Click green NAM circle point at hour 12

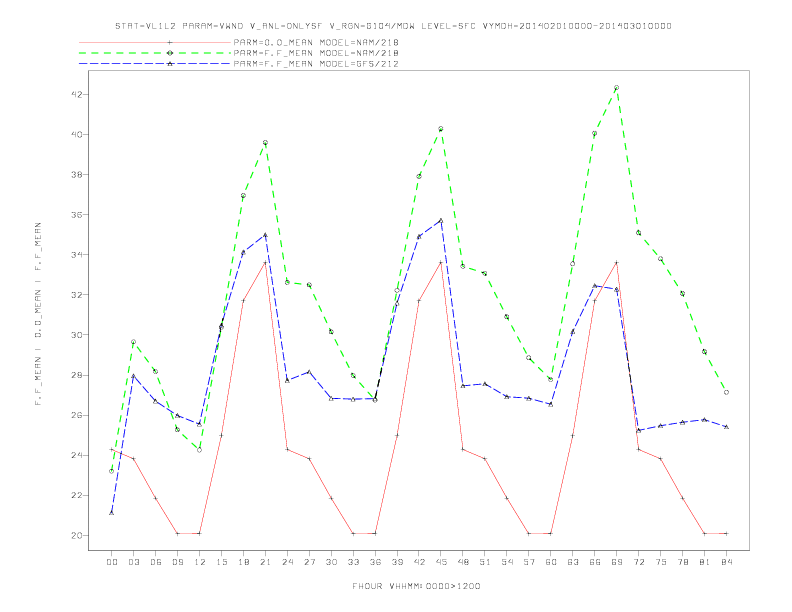(x=200, y=450)
